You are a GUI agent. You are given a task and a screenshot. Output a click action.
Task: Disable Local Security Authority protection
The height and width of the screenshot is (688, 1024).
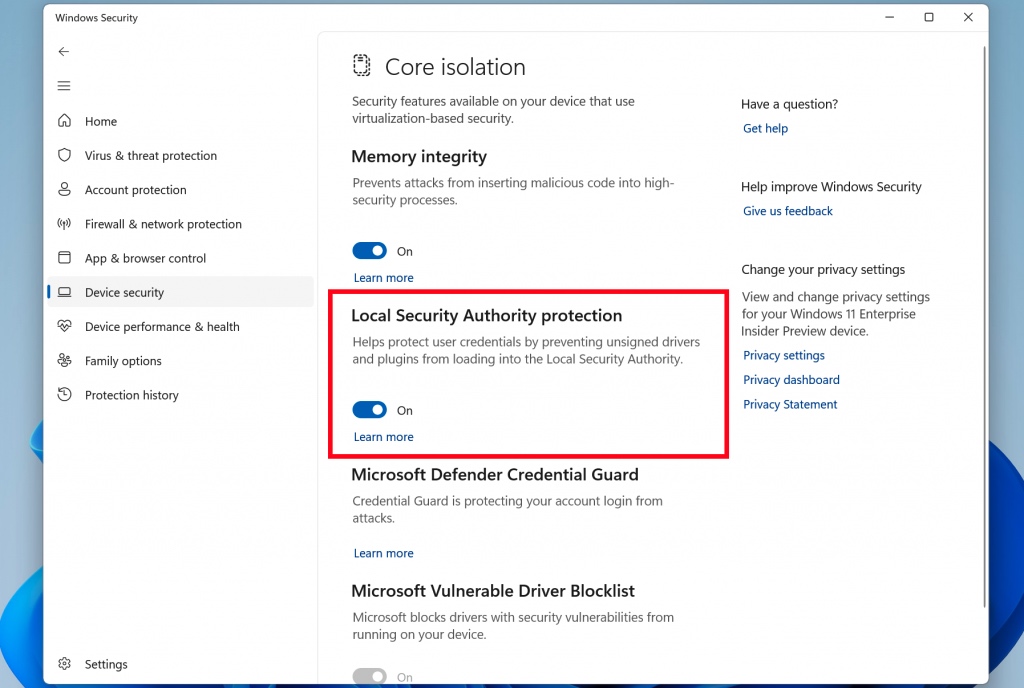coord(369,409)
